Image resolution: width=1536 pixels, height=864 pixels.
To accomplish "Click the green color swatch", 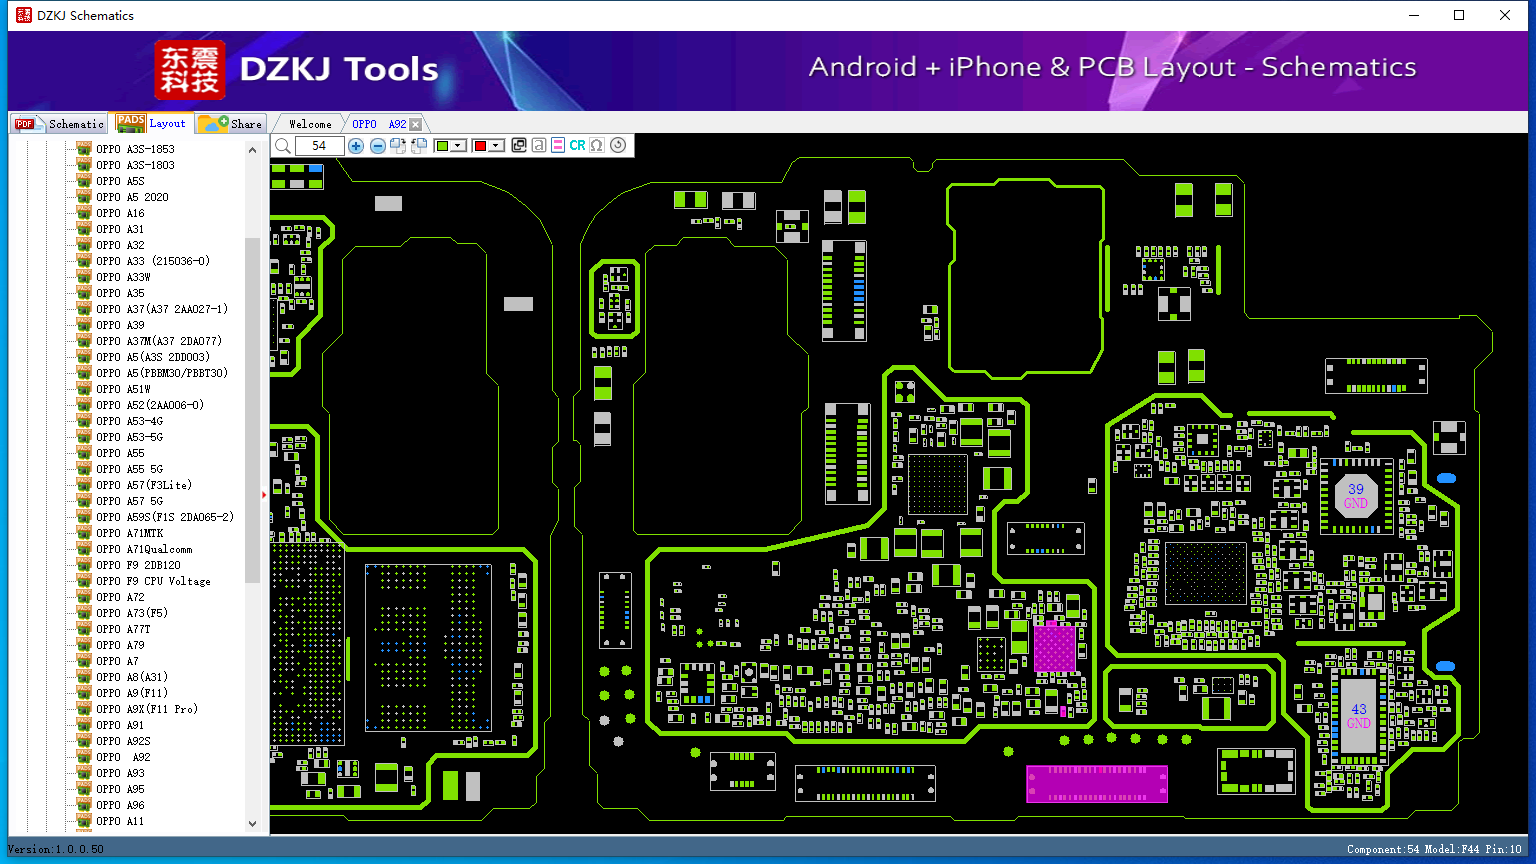I will [x=442, y=146].
